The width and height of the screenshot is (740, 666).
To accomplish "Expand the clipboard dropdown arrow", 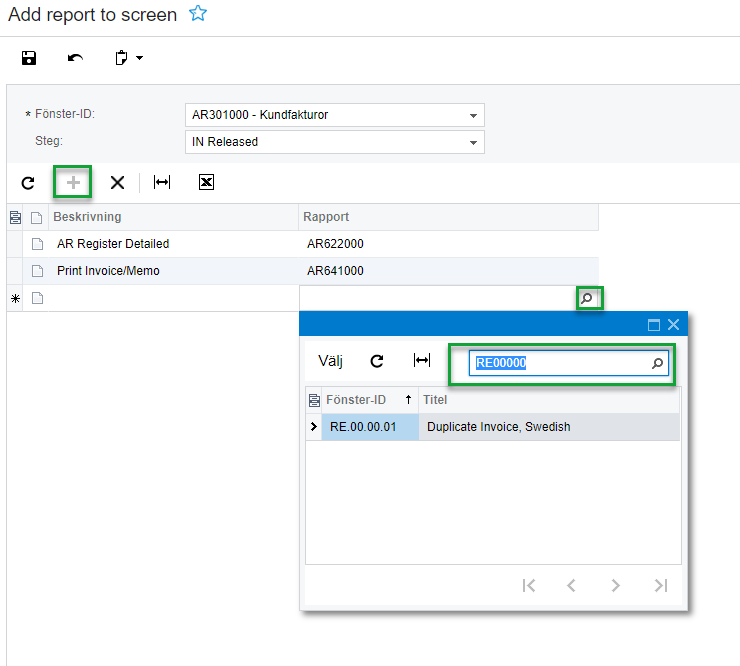I will 139,58.
